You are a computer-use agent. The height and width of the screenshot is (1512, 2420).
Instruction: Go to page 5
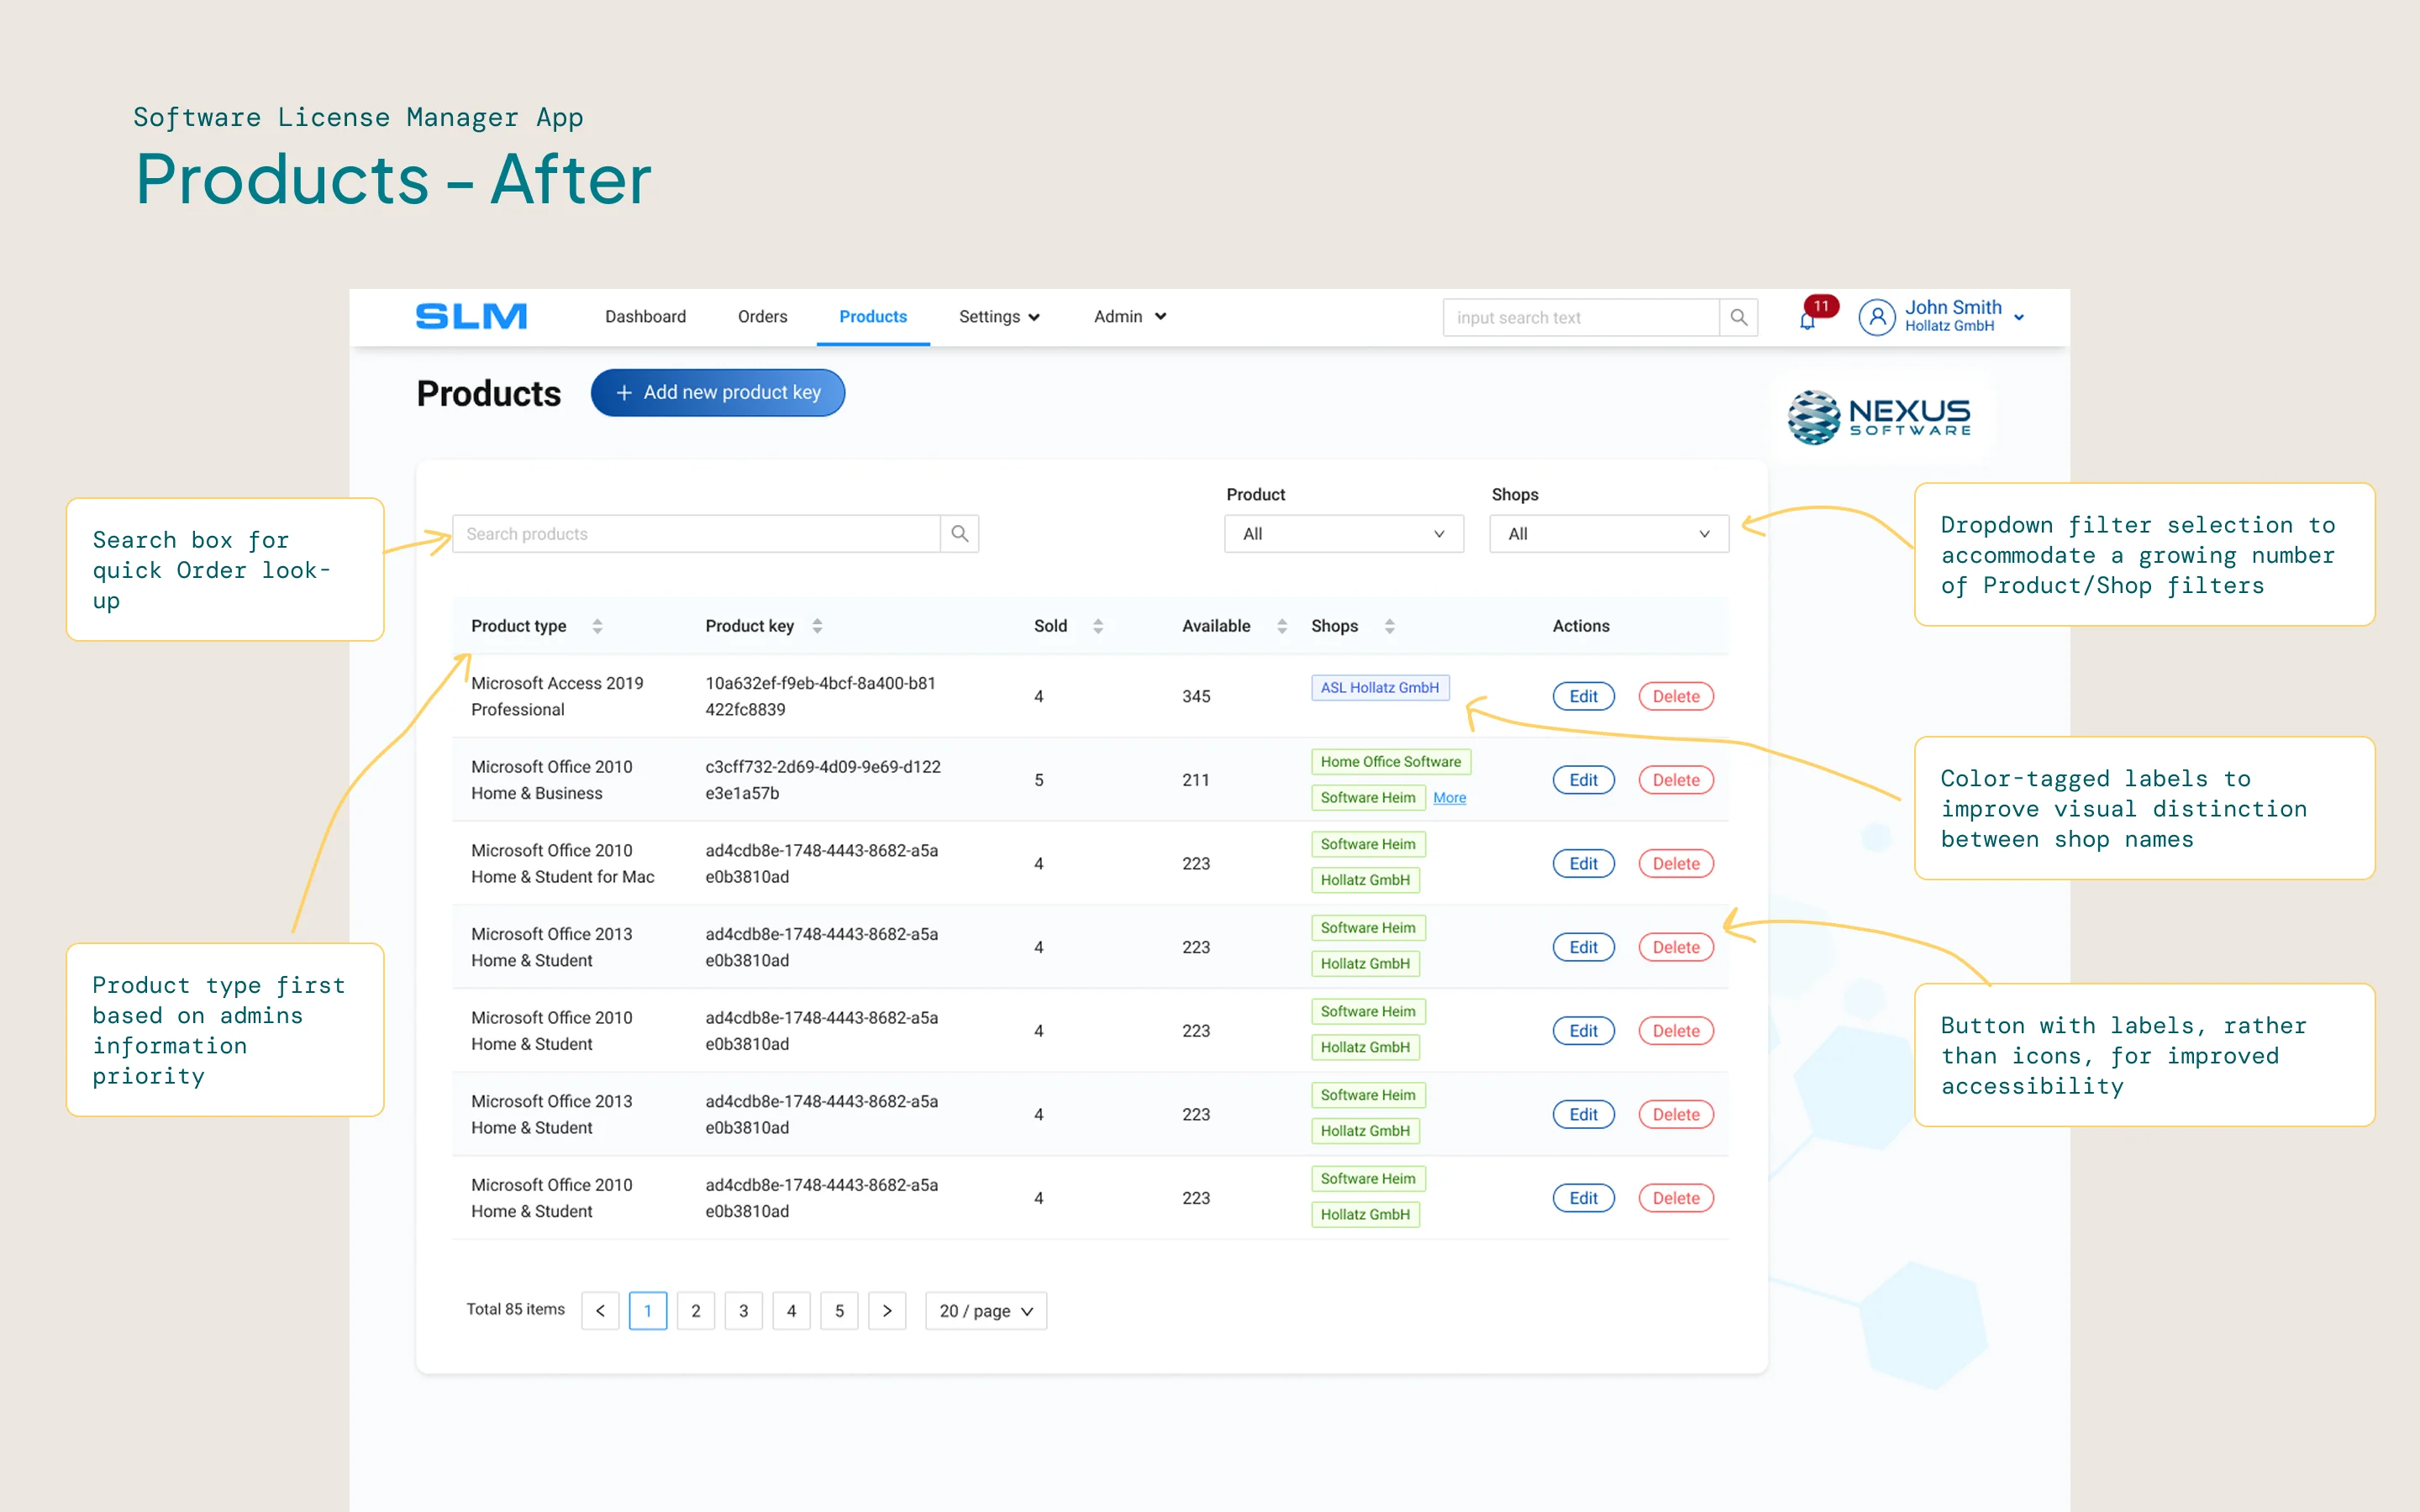(840, 1311)
